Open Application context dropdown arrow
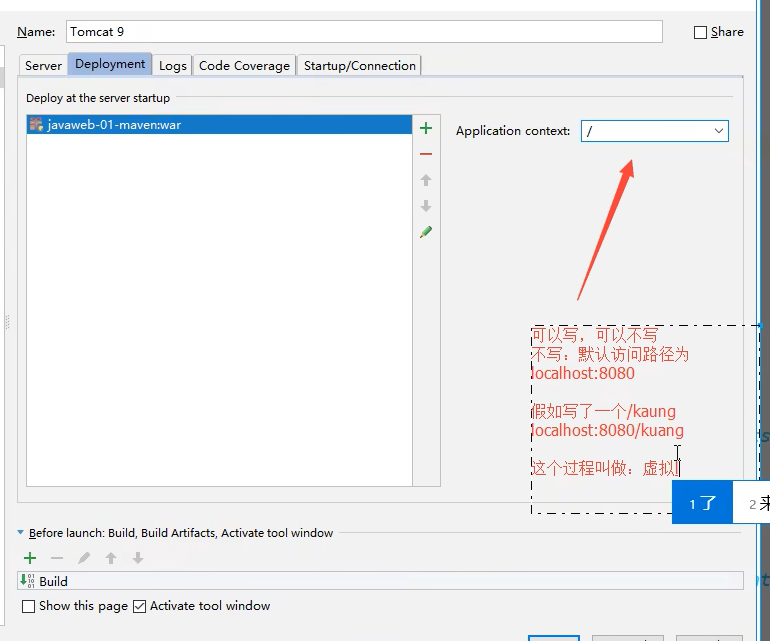This screenshot has width=770, height=641. pyautogui.click(x=718, y=131)
